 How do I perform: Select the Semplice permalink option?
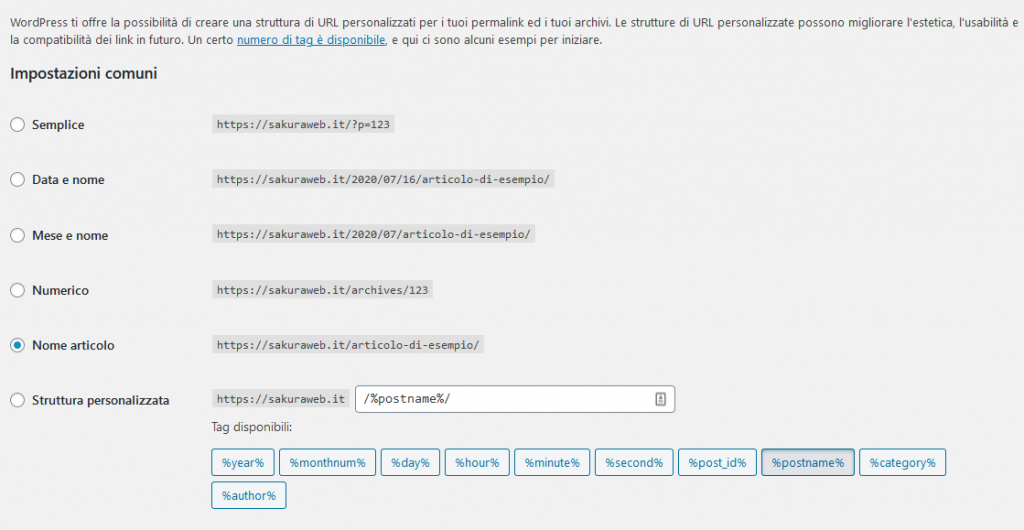tap(18, 125)
